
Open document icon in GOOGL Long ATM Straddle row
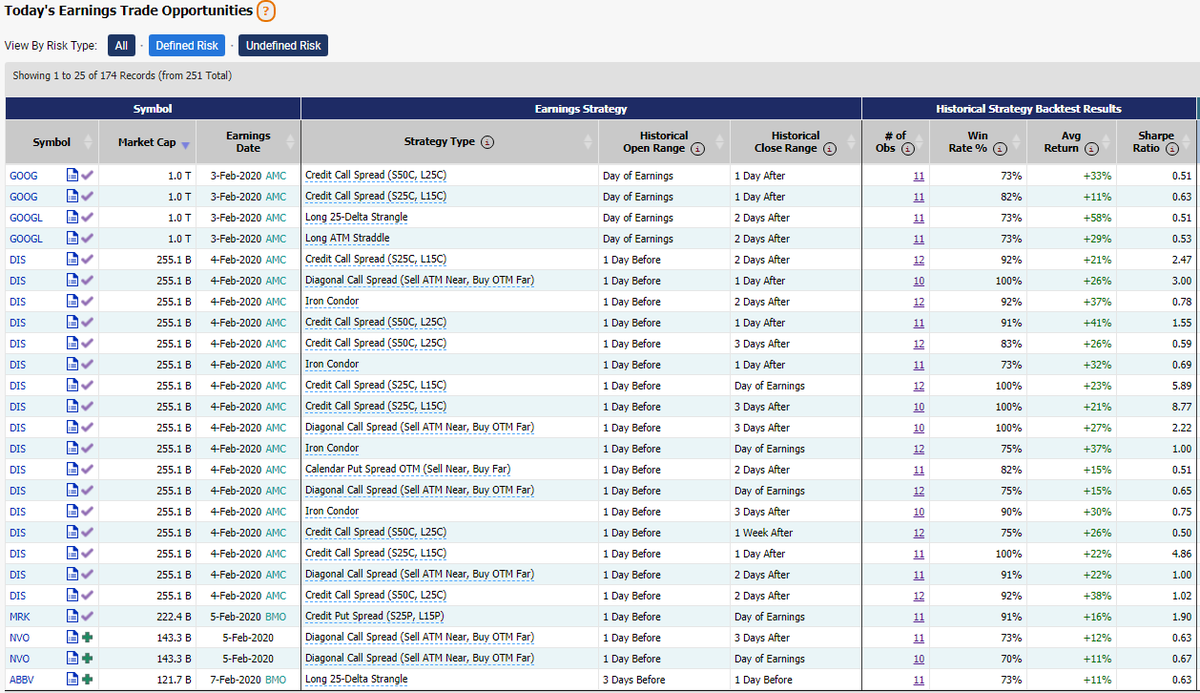coord(72,239)
